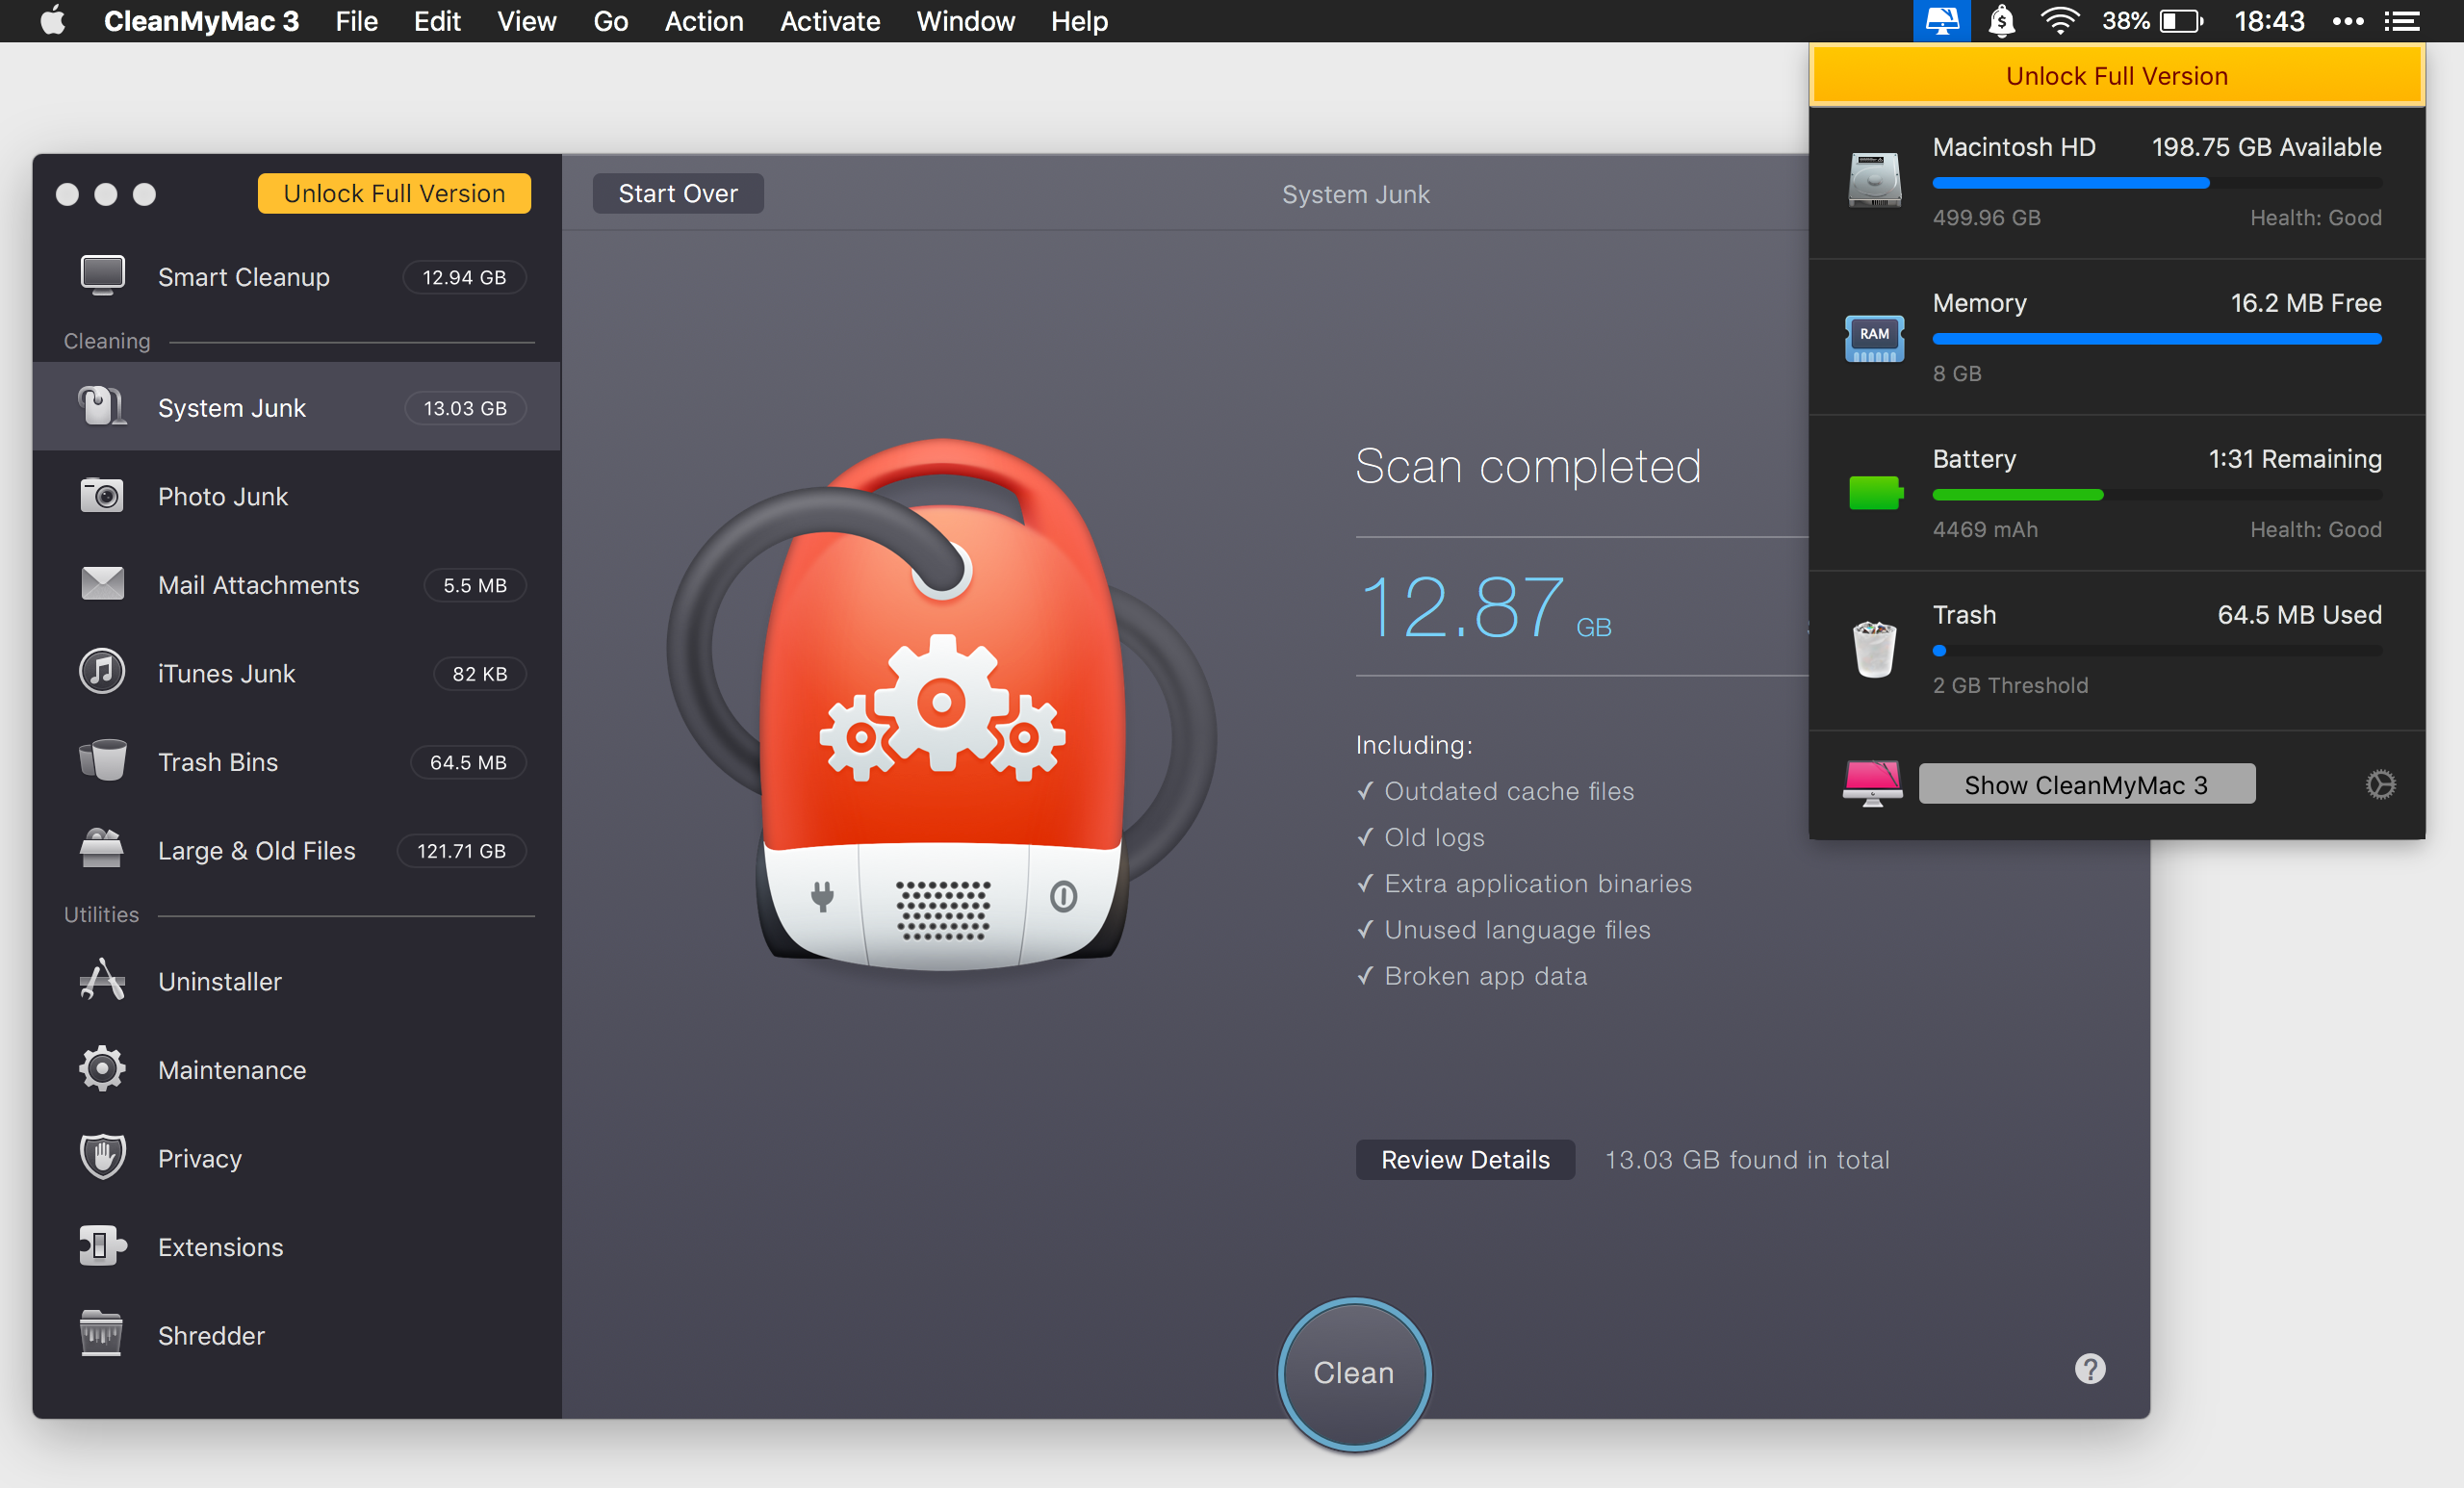This screenshot has width=2464, height=1488.
Task: Open the Go menu
Action: pyautogui.click(x=610, y=21)
